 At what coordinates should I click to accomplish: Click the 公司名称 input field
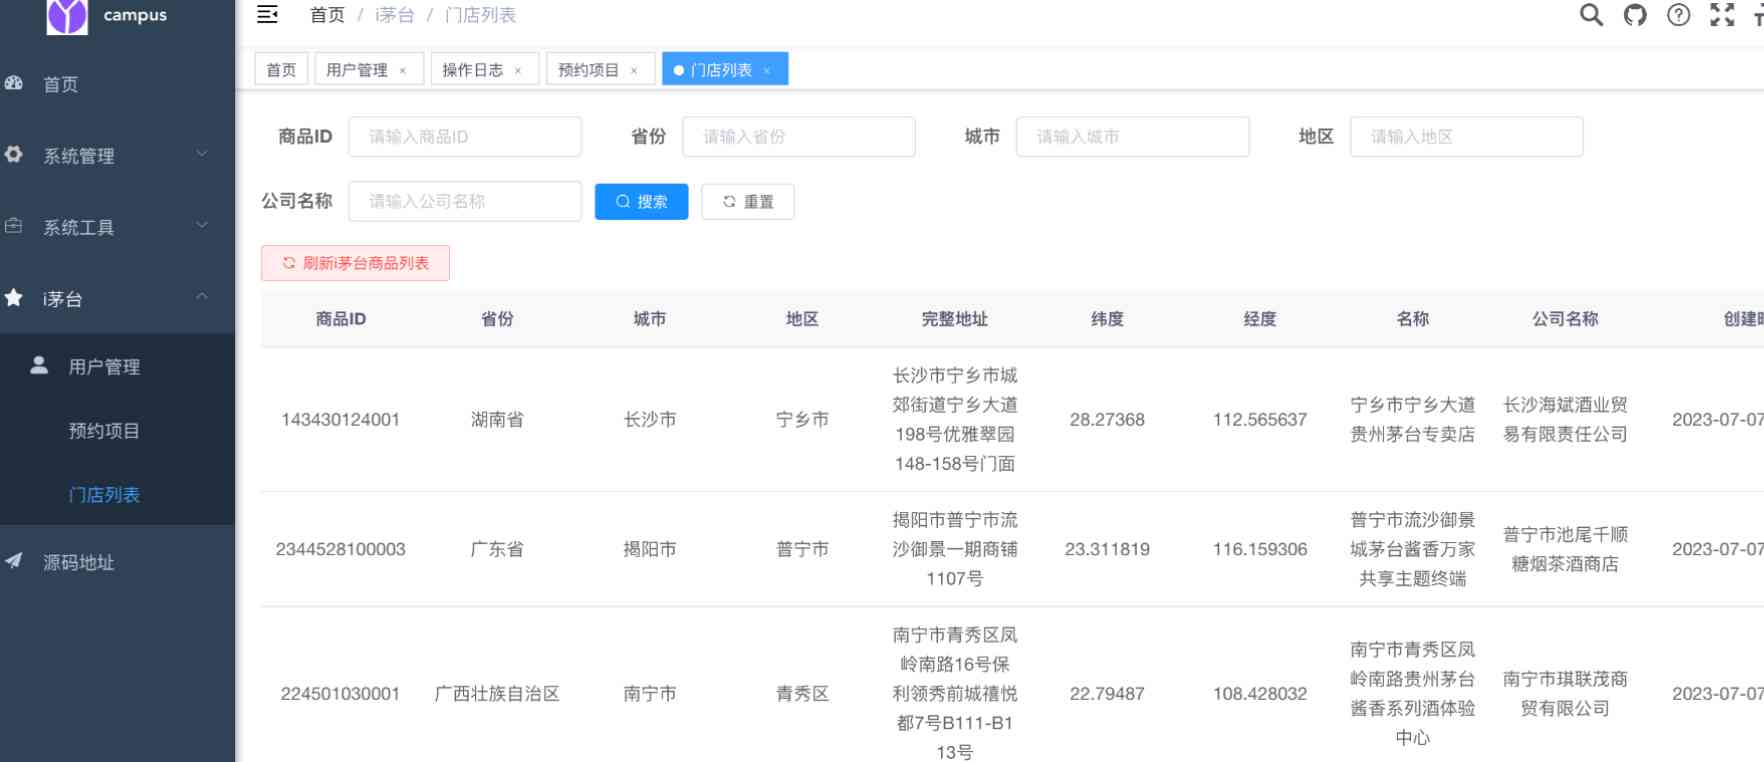(x=465, y=201)
